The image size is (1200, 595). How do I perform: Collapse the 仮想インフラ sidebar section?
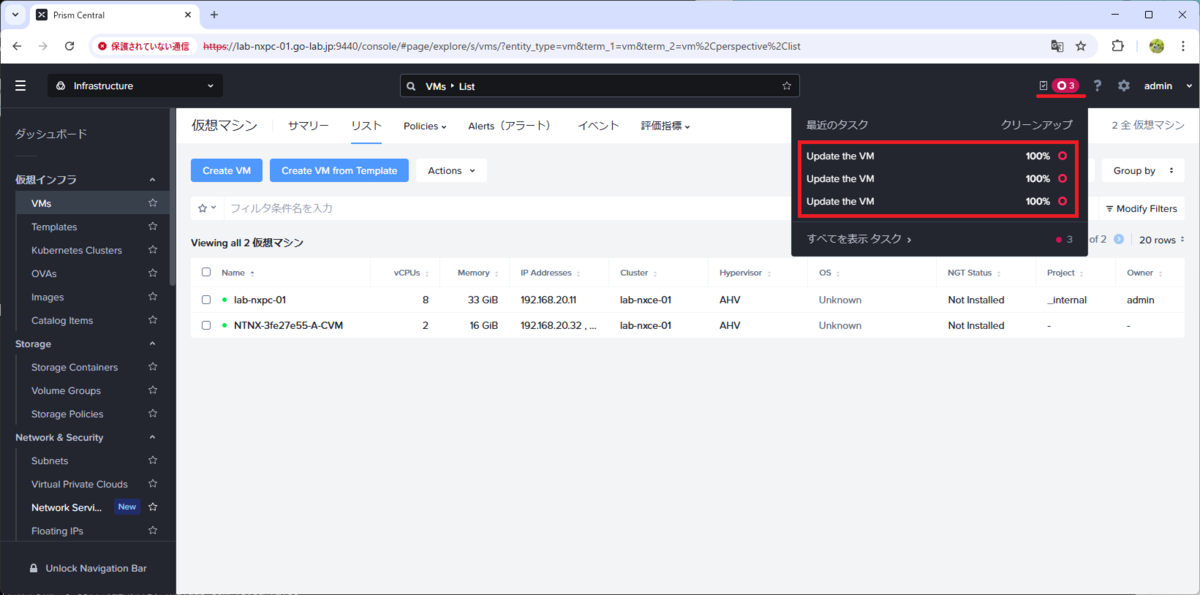[152, 180]
